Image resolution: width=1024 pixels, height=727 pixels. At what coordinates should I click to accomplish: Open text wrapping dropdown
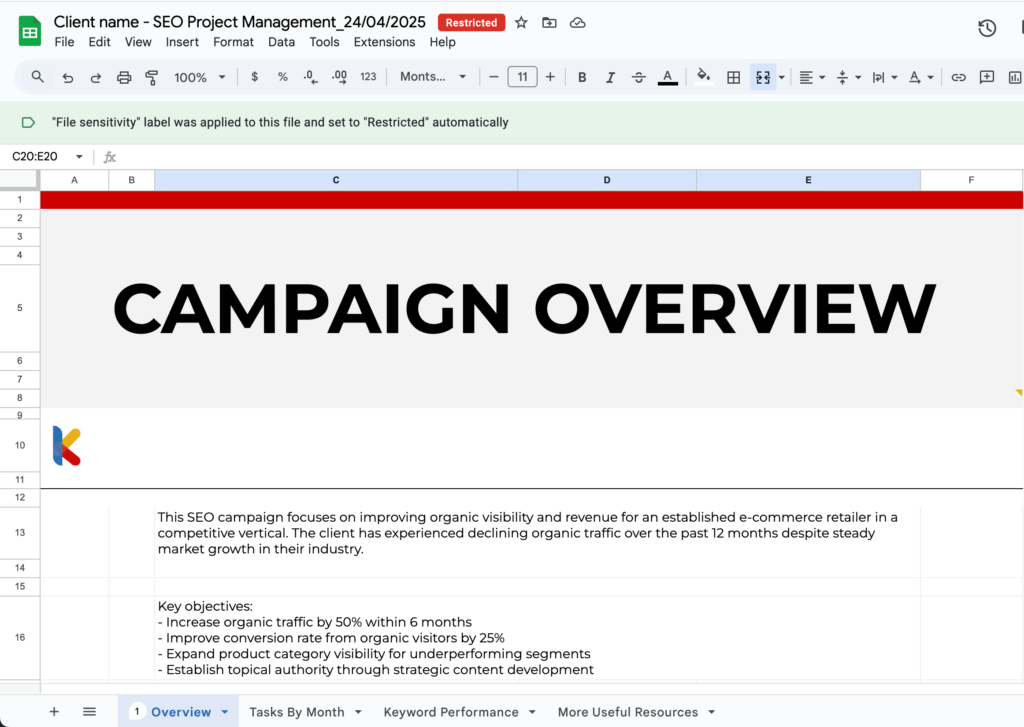(884, 77)
